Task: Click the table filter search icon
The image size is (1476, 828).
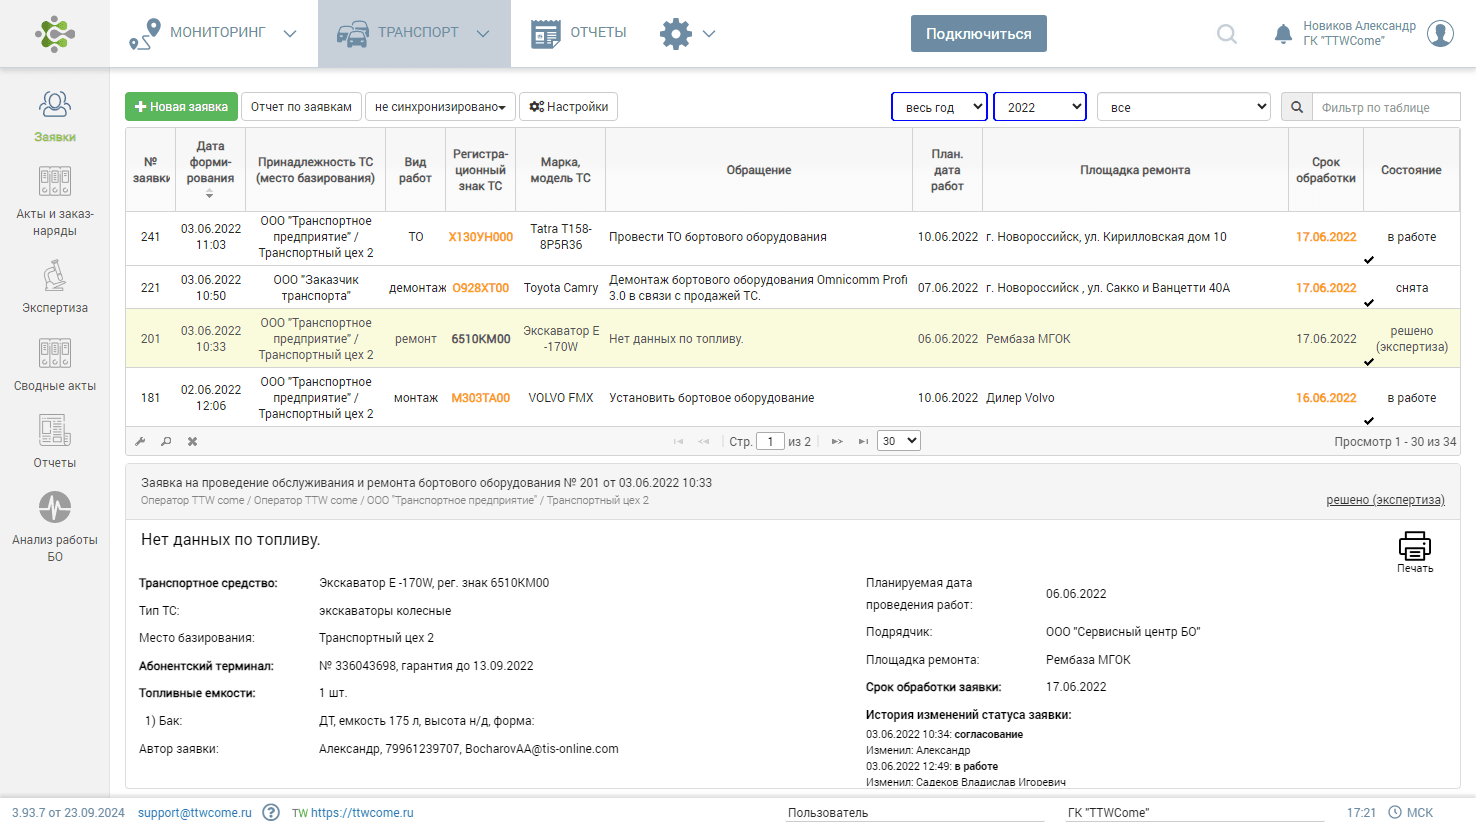Action: click(x=1297, y=107)
